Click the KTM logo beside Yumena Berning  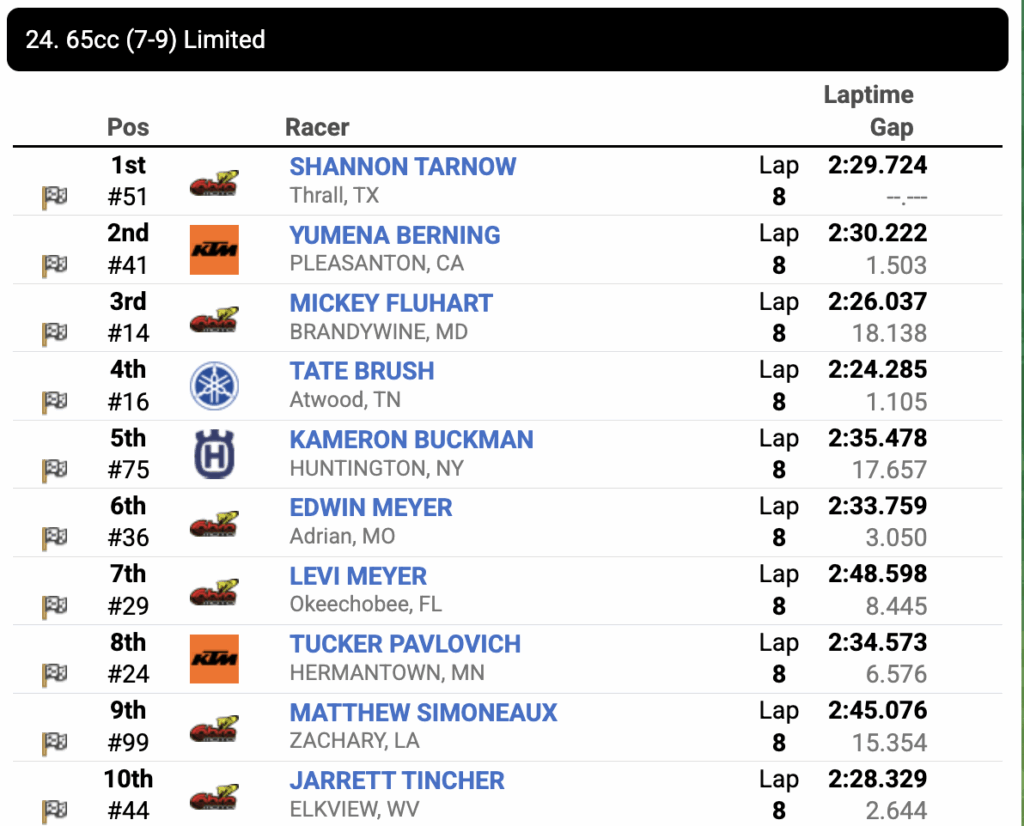point(214,250)
